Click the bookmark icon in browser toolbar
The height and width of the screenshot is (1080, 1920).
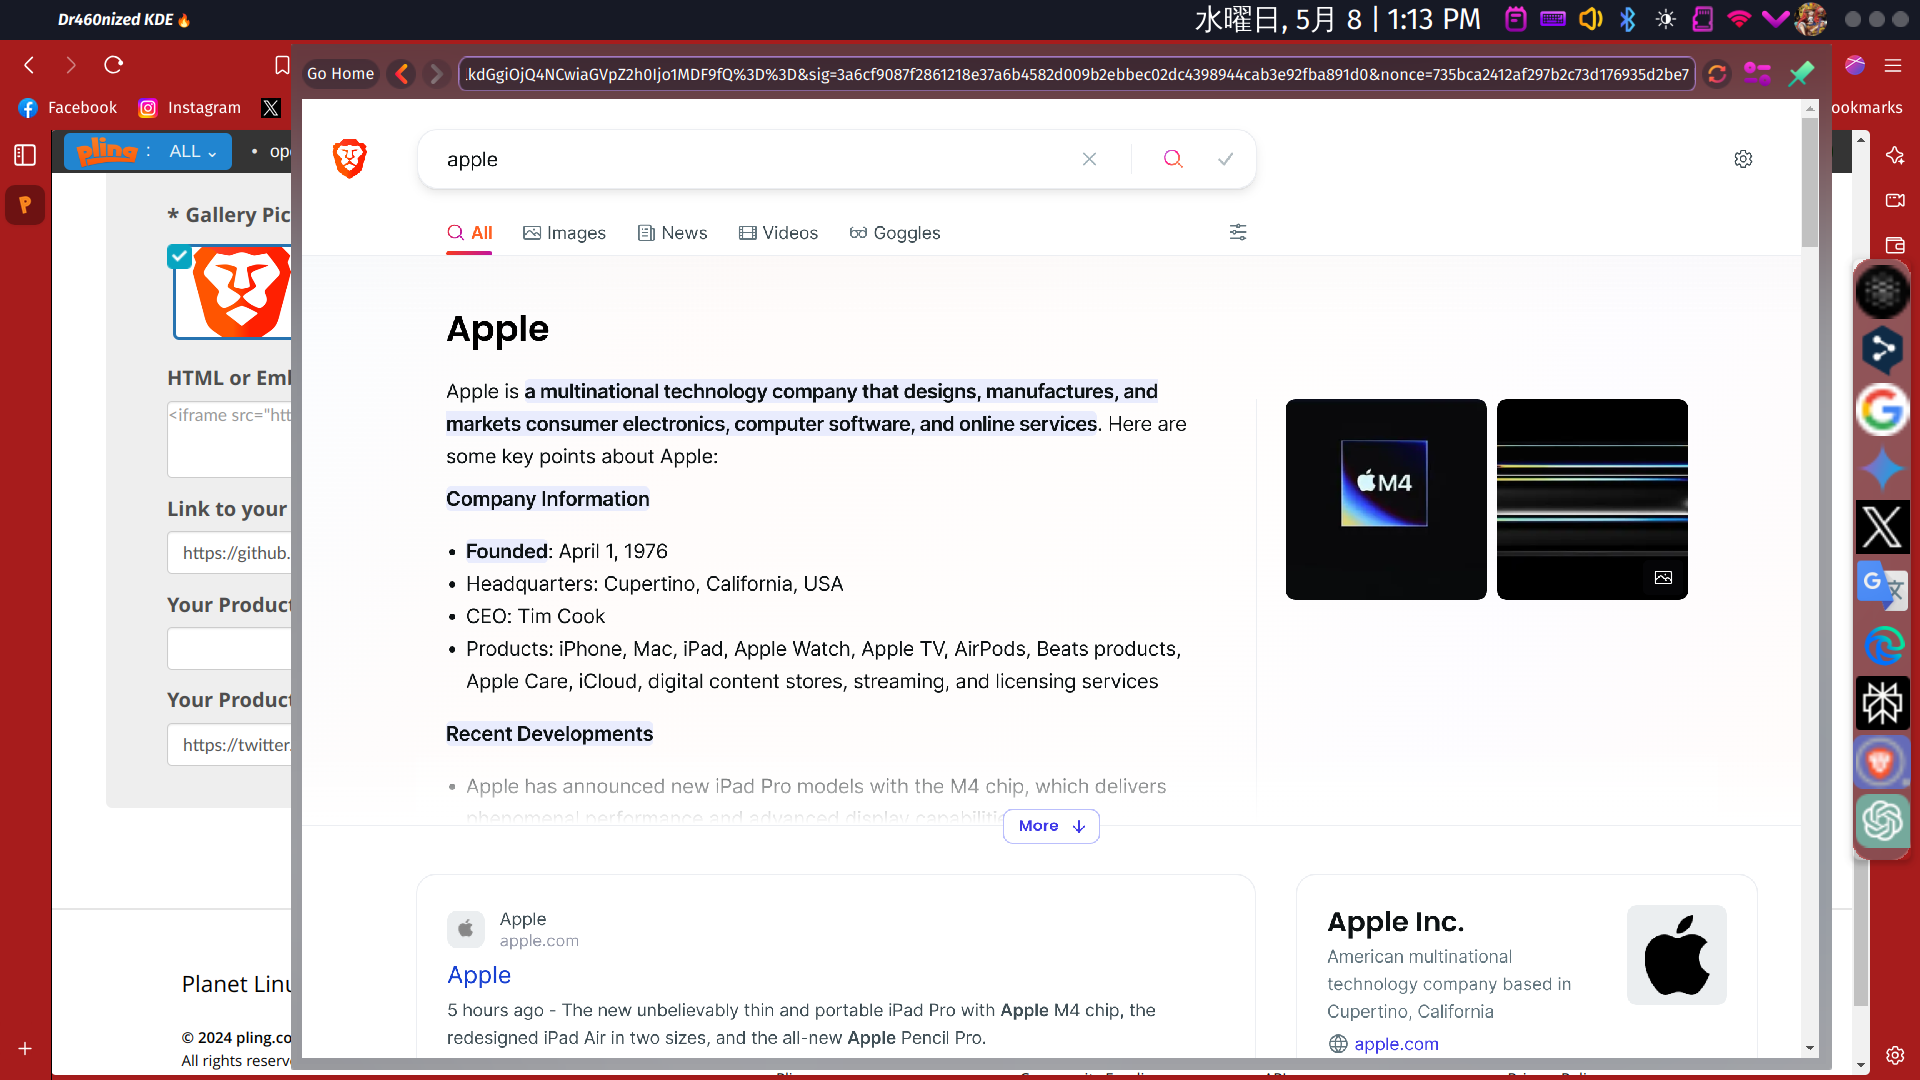pyautogui.click(x=282, y=65)
